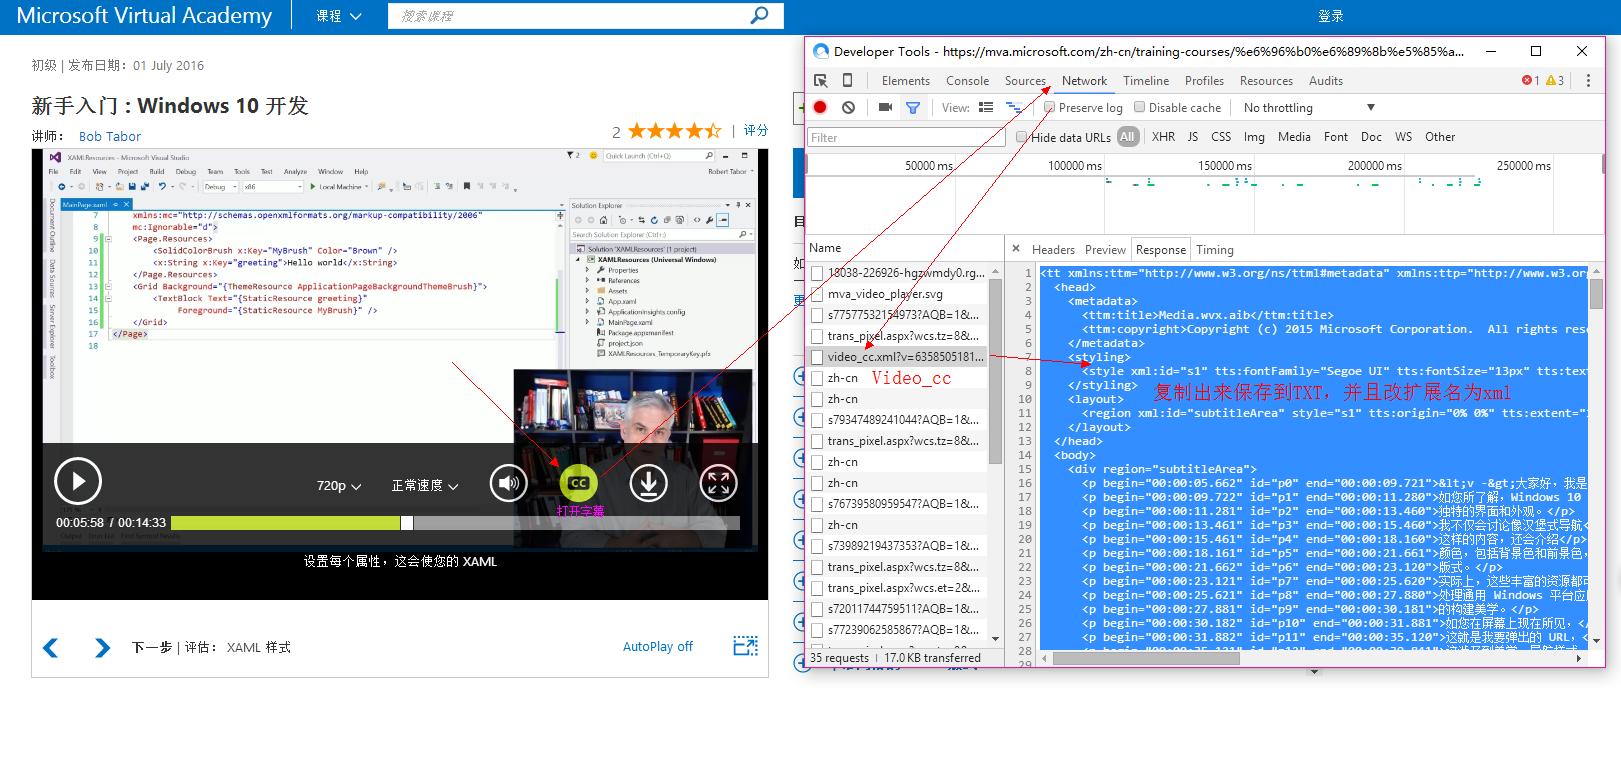Open the DevTools three-dot menu
1621x779 pixels.
1588,81
